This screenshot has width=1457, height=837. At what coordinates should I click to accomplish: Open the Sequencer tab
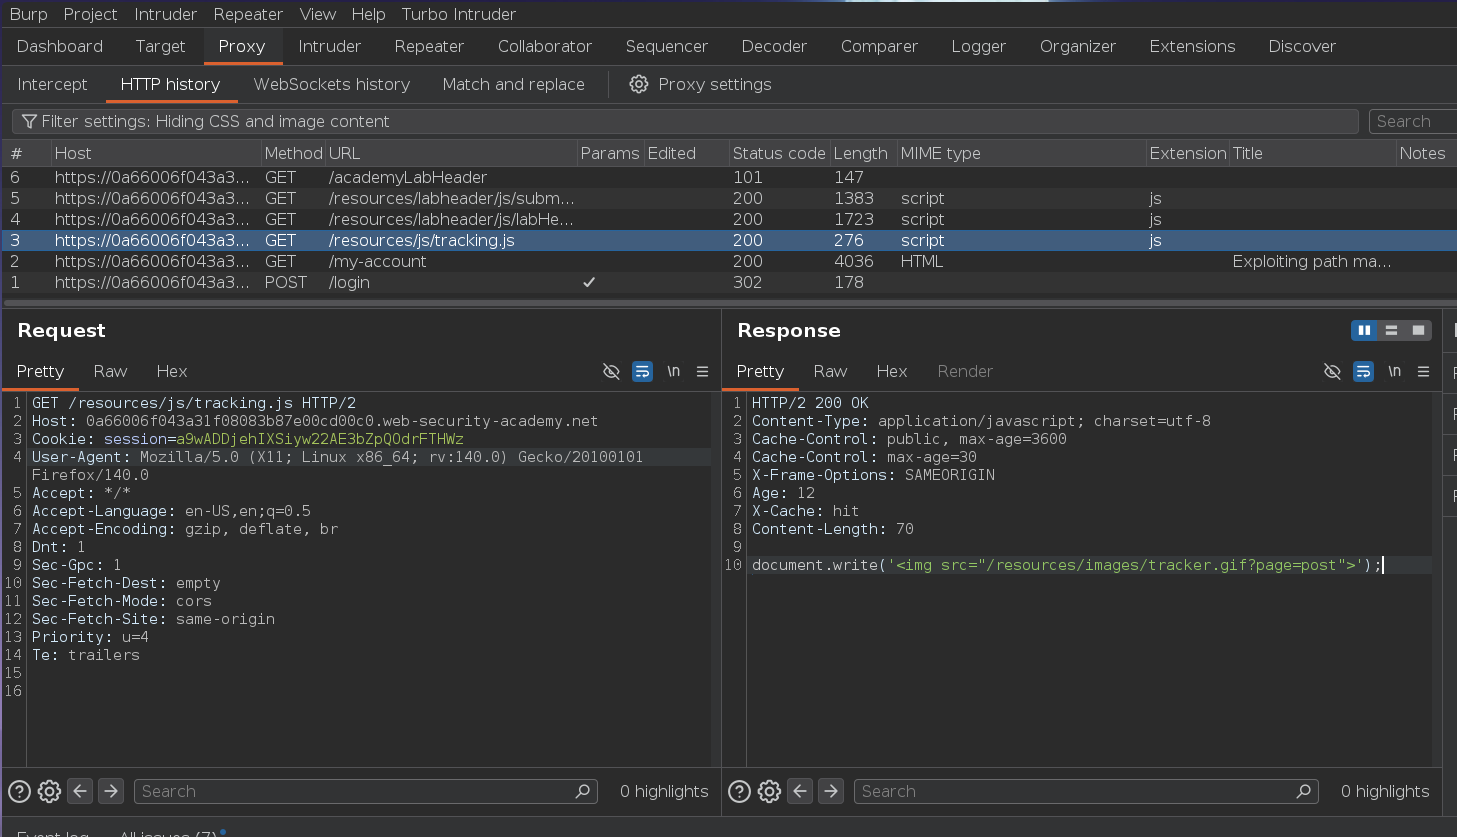667,46
